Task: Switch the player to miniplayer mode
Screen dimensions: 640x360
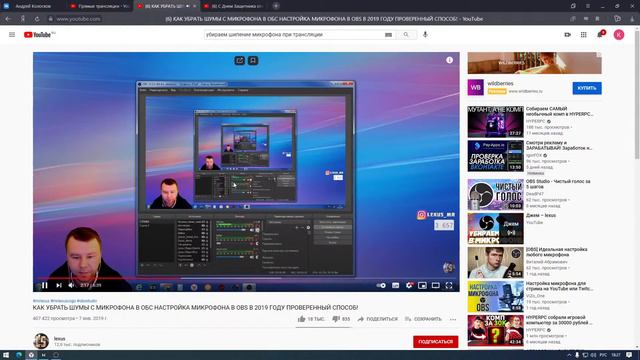Action: coord(422,285)
